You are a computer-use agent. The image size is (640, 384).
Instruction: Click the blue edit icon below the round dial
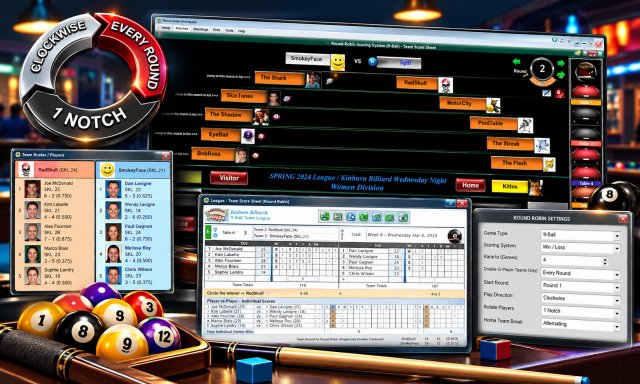pos(547,93)
